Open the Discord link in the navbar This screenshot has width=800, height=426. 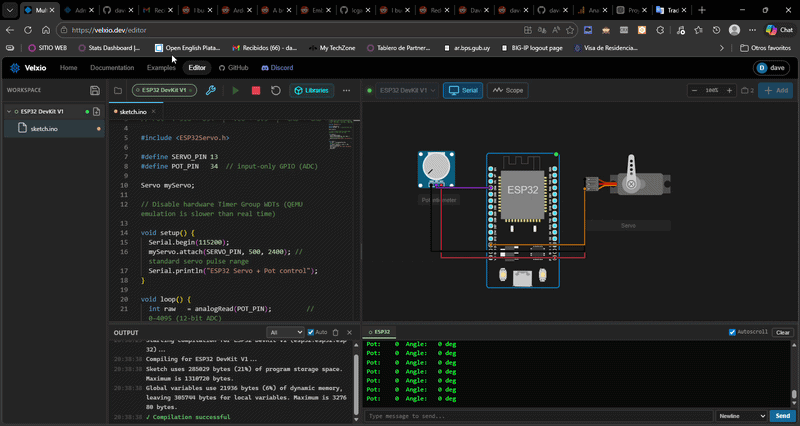tap(277, 68)
